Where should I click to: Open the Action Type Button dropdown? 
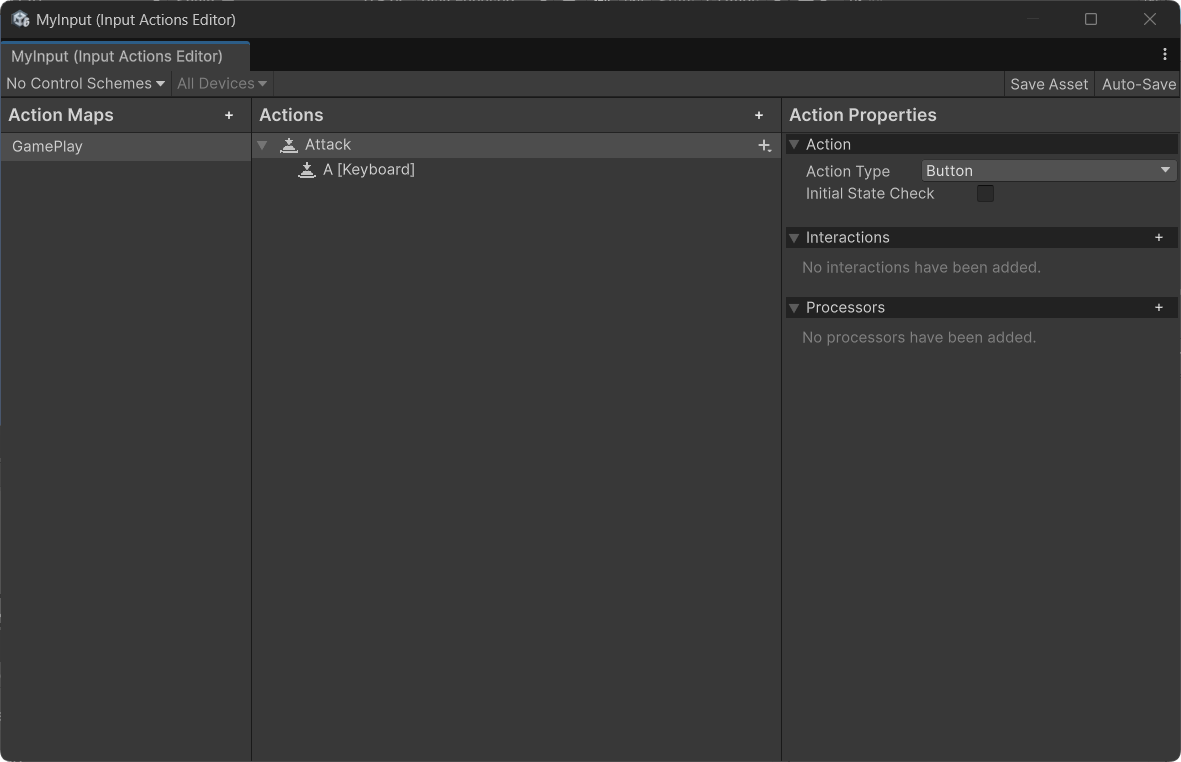tap(1048, 171)
